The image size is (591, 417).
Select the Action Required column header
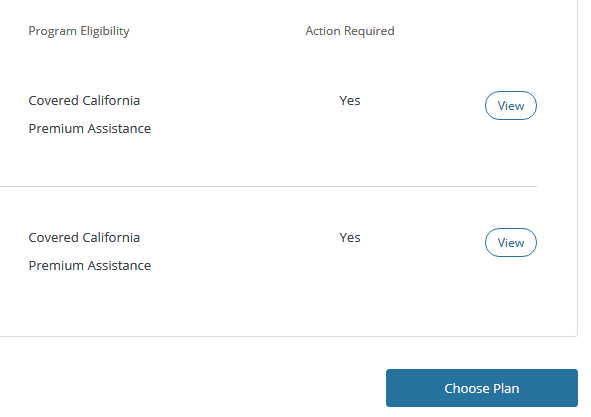[350, 31]
